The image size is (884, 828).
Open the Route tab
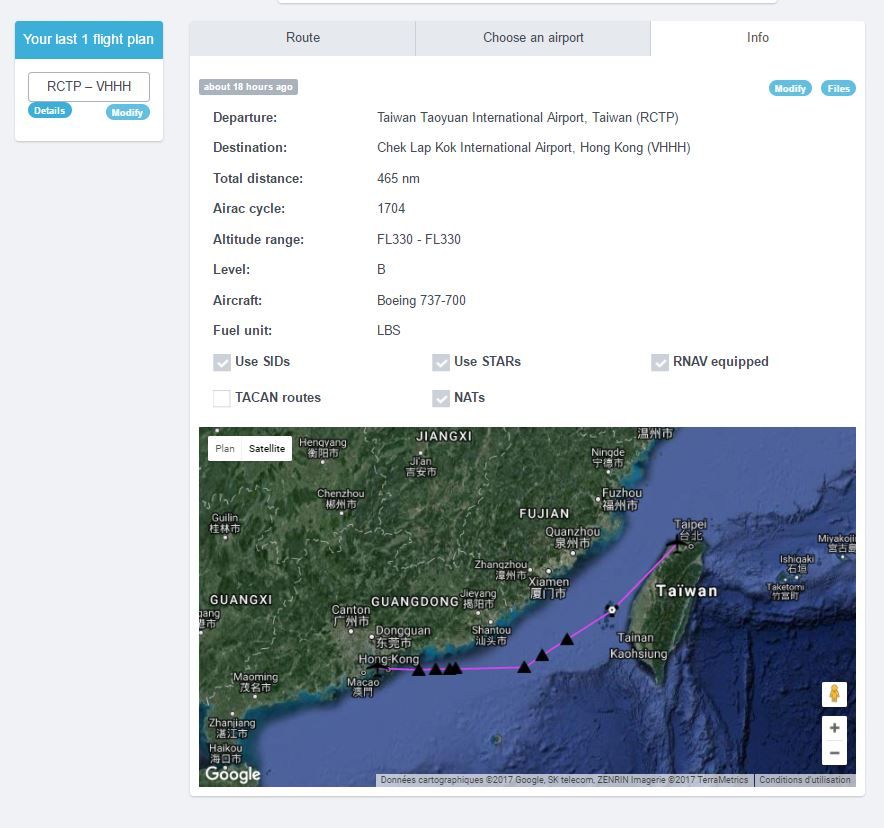[303, 38]
